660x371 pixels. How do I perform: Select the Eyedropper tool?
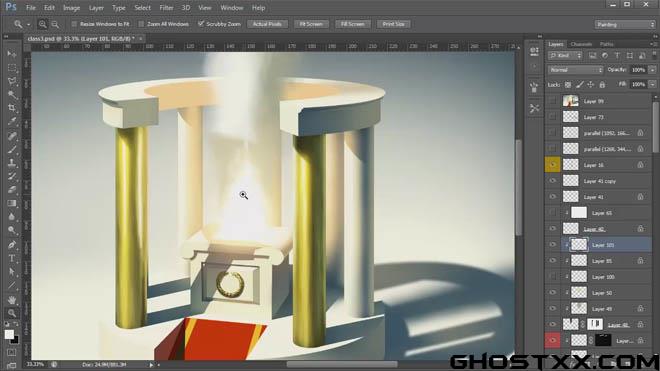point(12,121)
